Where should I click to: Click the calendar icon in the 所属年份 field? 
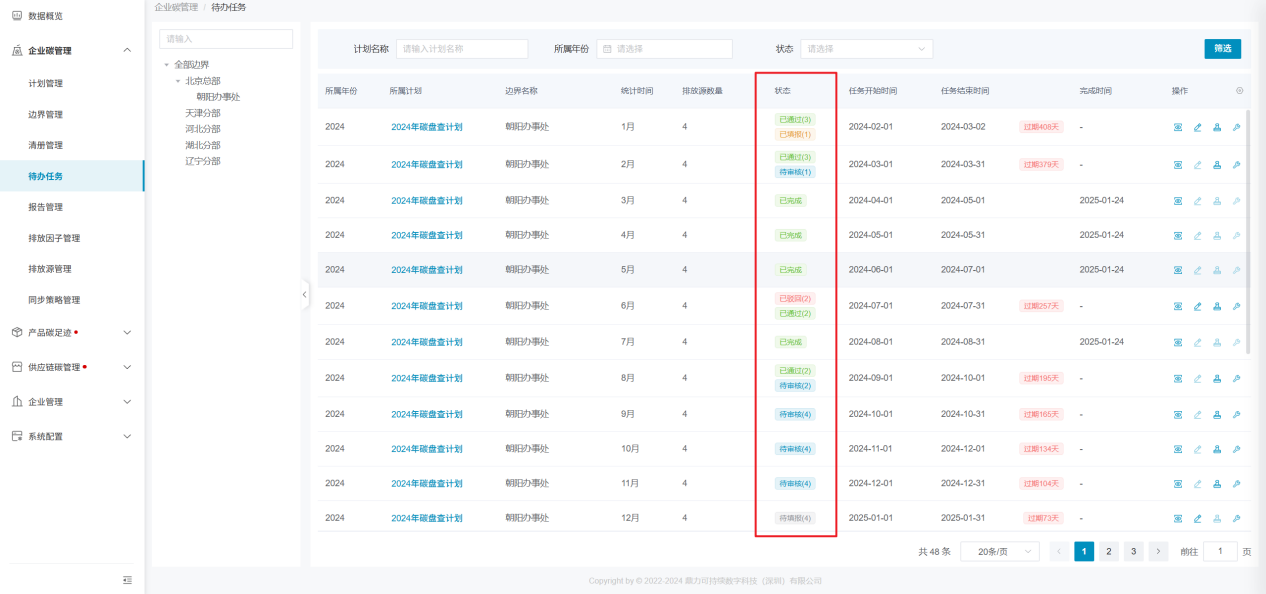tap(607, 49)
